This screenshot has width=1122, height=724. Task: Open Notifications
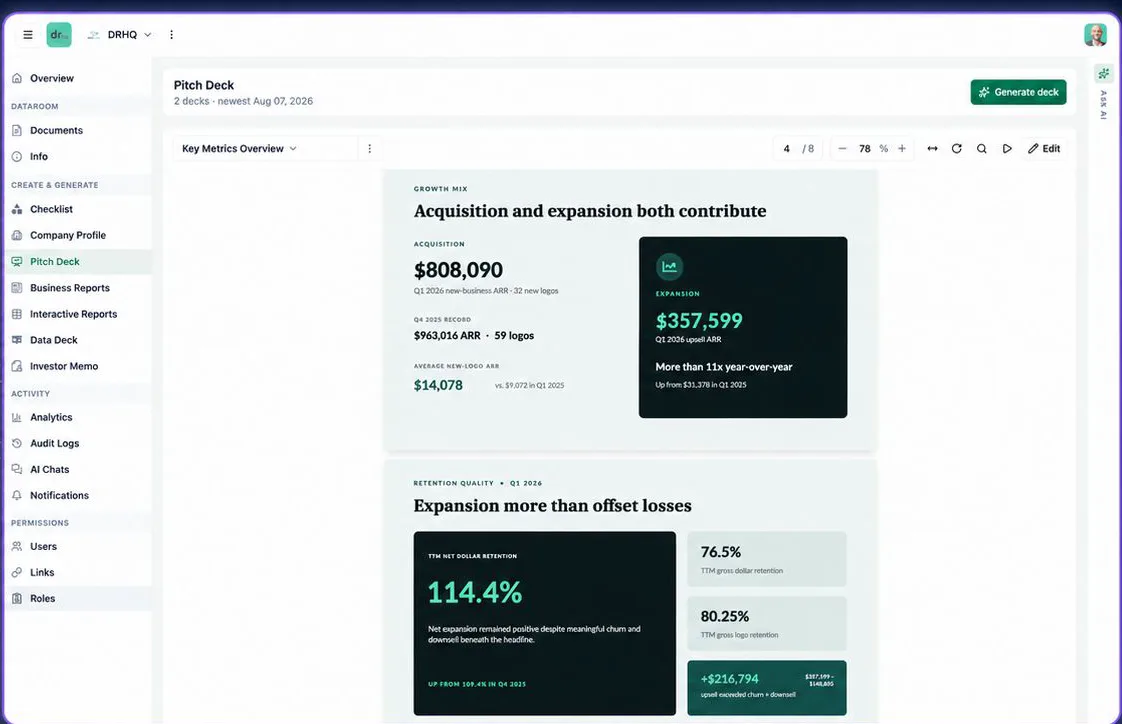[77, 495]
